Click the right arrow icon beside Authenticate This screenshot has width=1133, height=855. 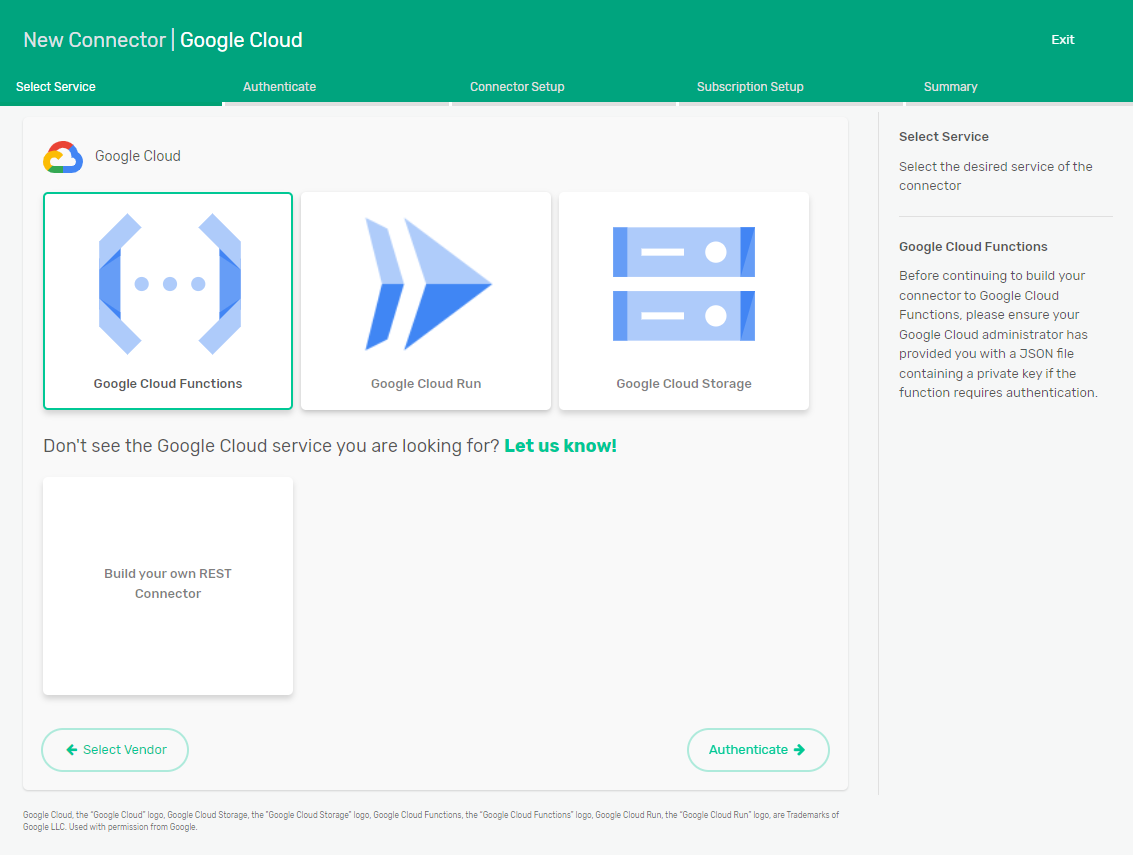799,750
